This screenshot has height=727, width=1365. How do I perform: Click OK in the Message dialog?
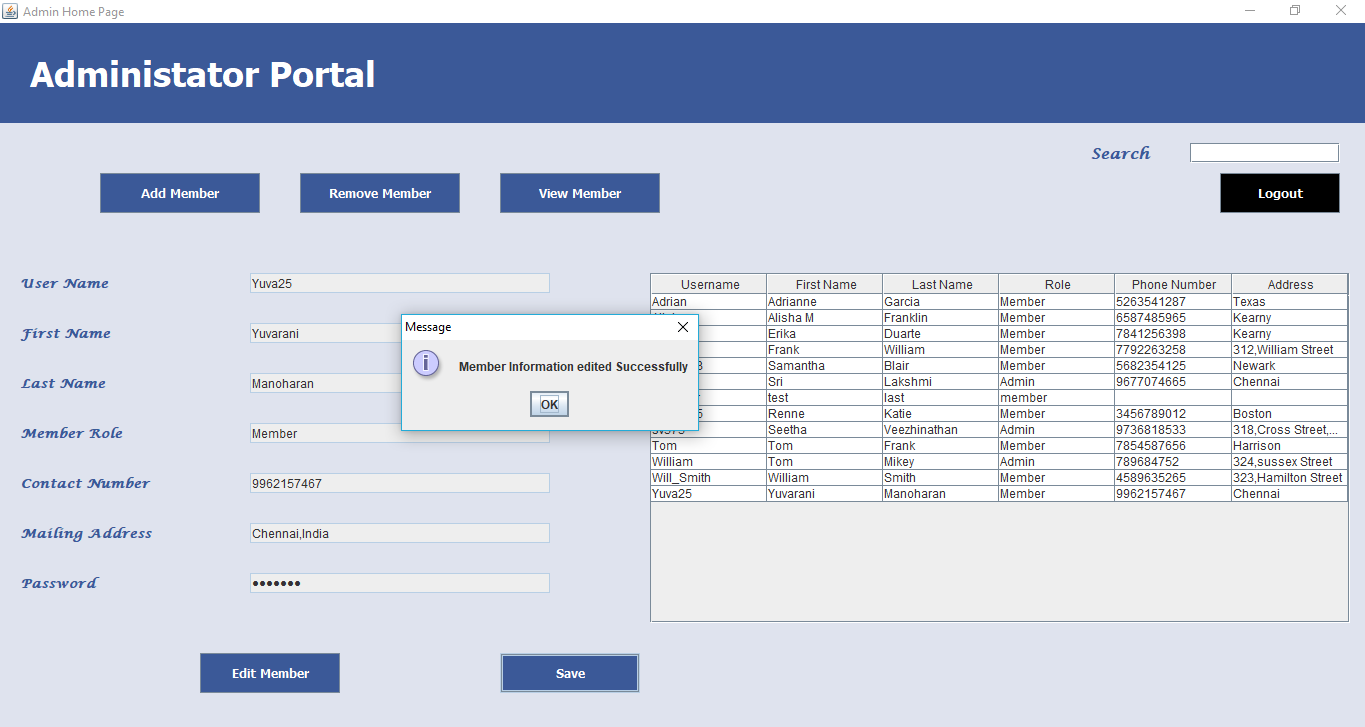[x=549, y=404]
